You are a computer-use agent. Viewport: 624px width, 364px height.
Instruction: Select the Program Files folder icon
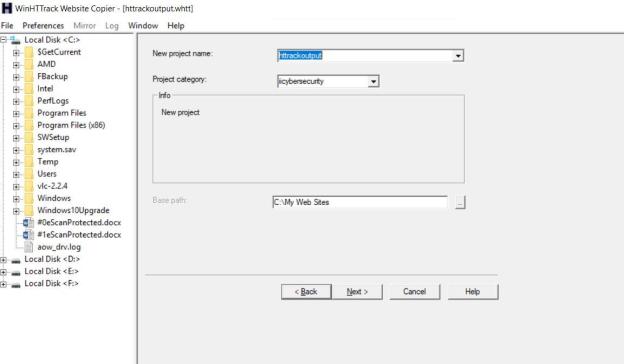pyautogui.click(x=29, y=113)
